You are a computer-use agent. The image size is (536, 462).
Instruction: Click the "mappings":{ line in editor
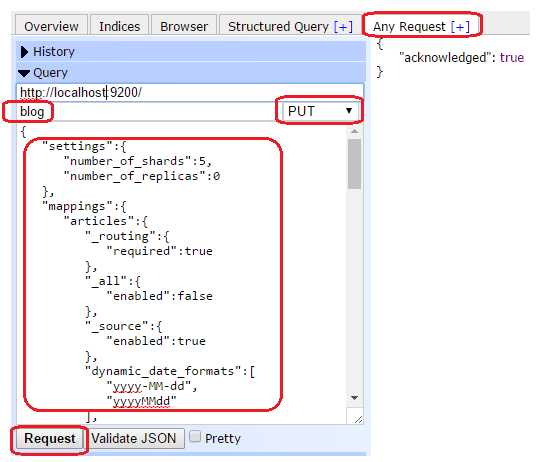tap(84, 206)
